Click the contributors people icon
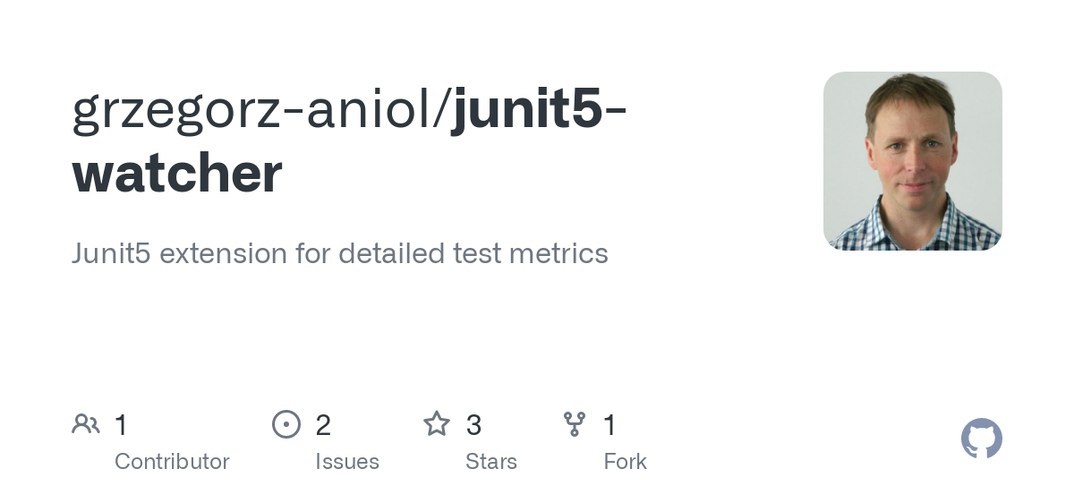This screenshot has height=480, width=1074. (x=86, y=425)
